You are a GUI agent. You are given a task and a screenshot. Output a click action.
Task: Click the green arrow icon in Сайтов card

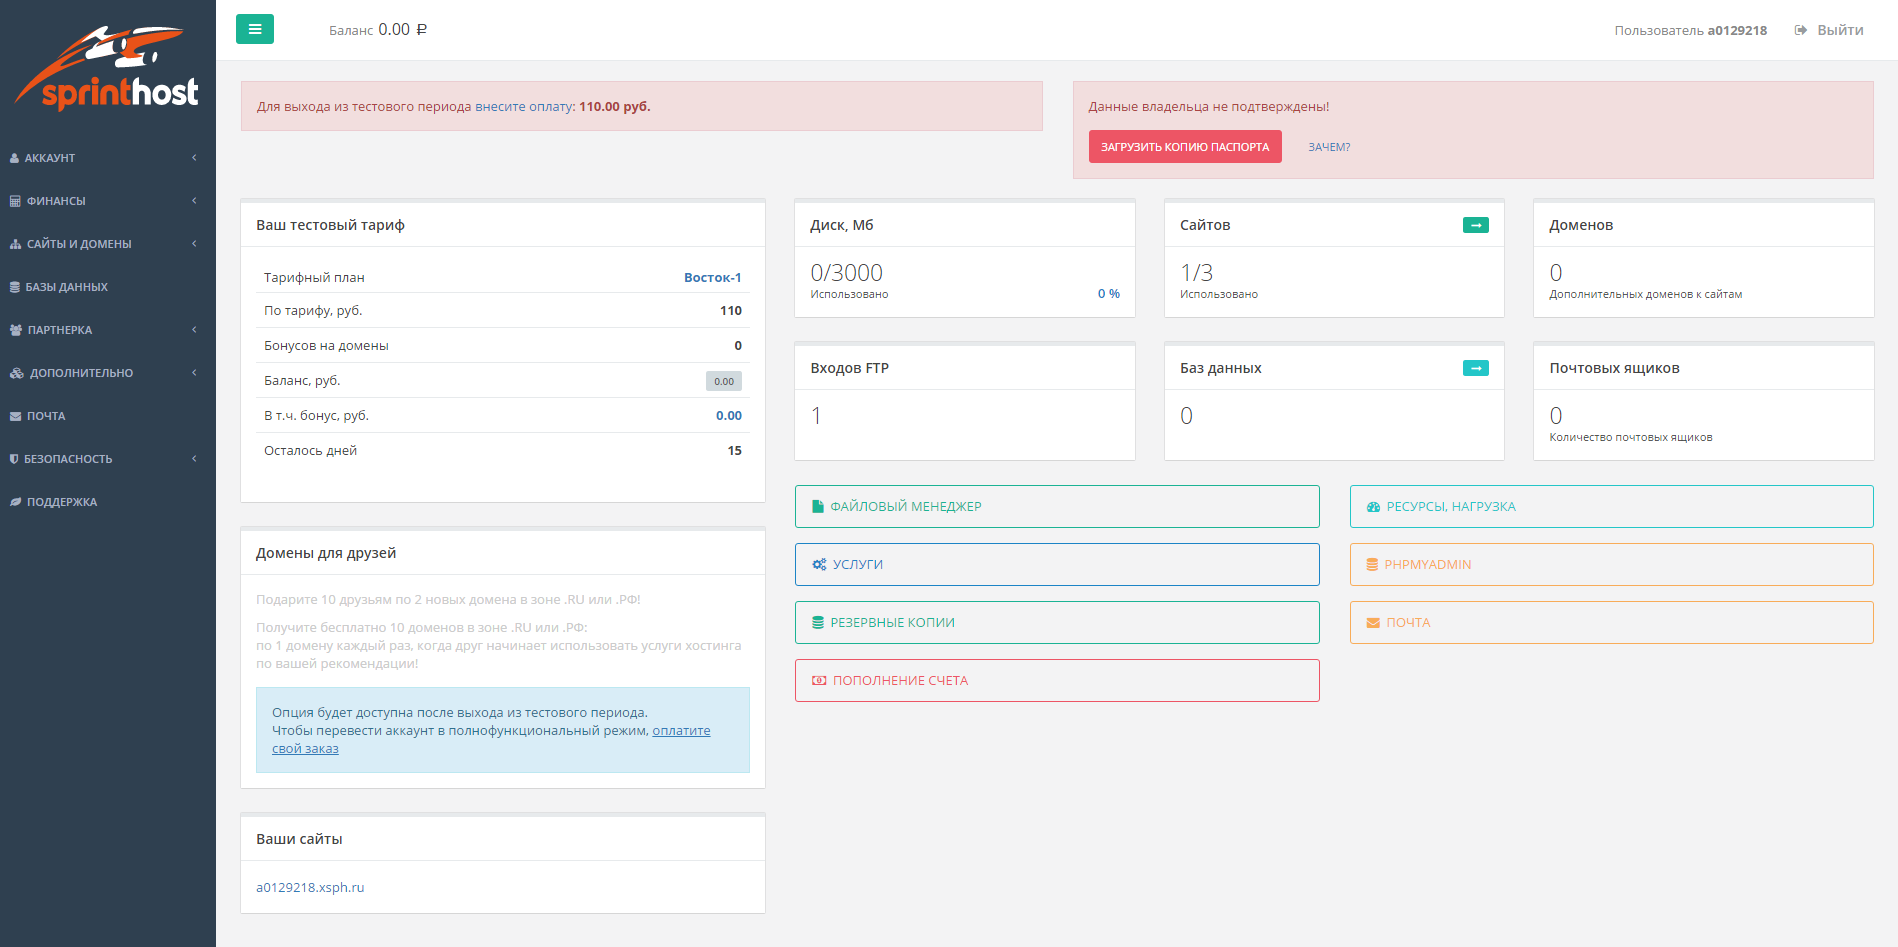pyautogui.click(x=1475, y=225)
